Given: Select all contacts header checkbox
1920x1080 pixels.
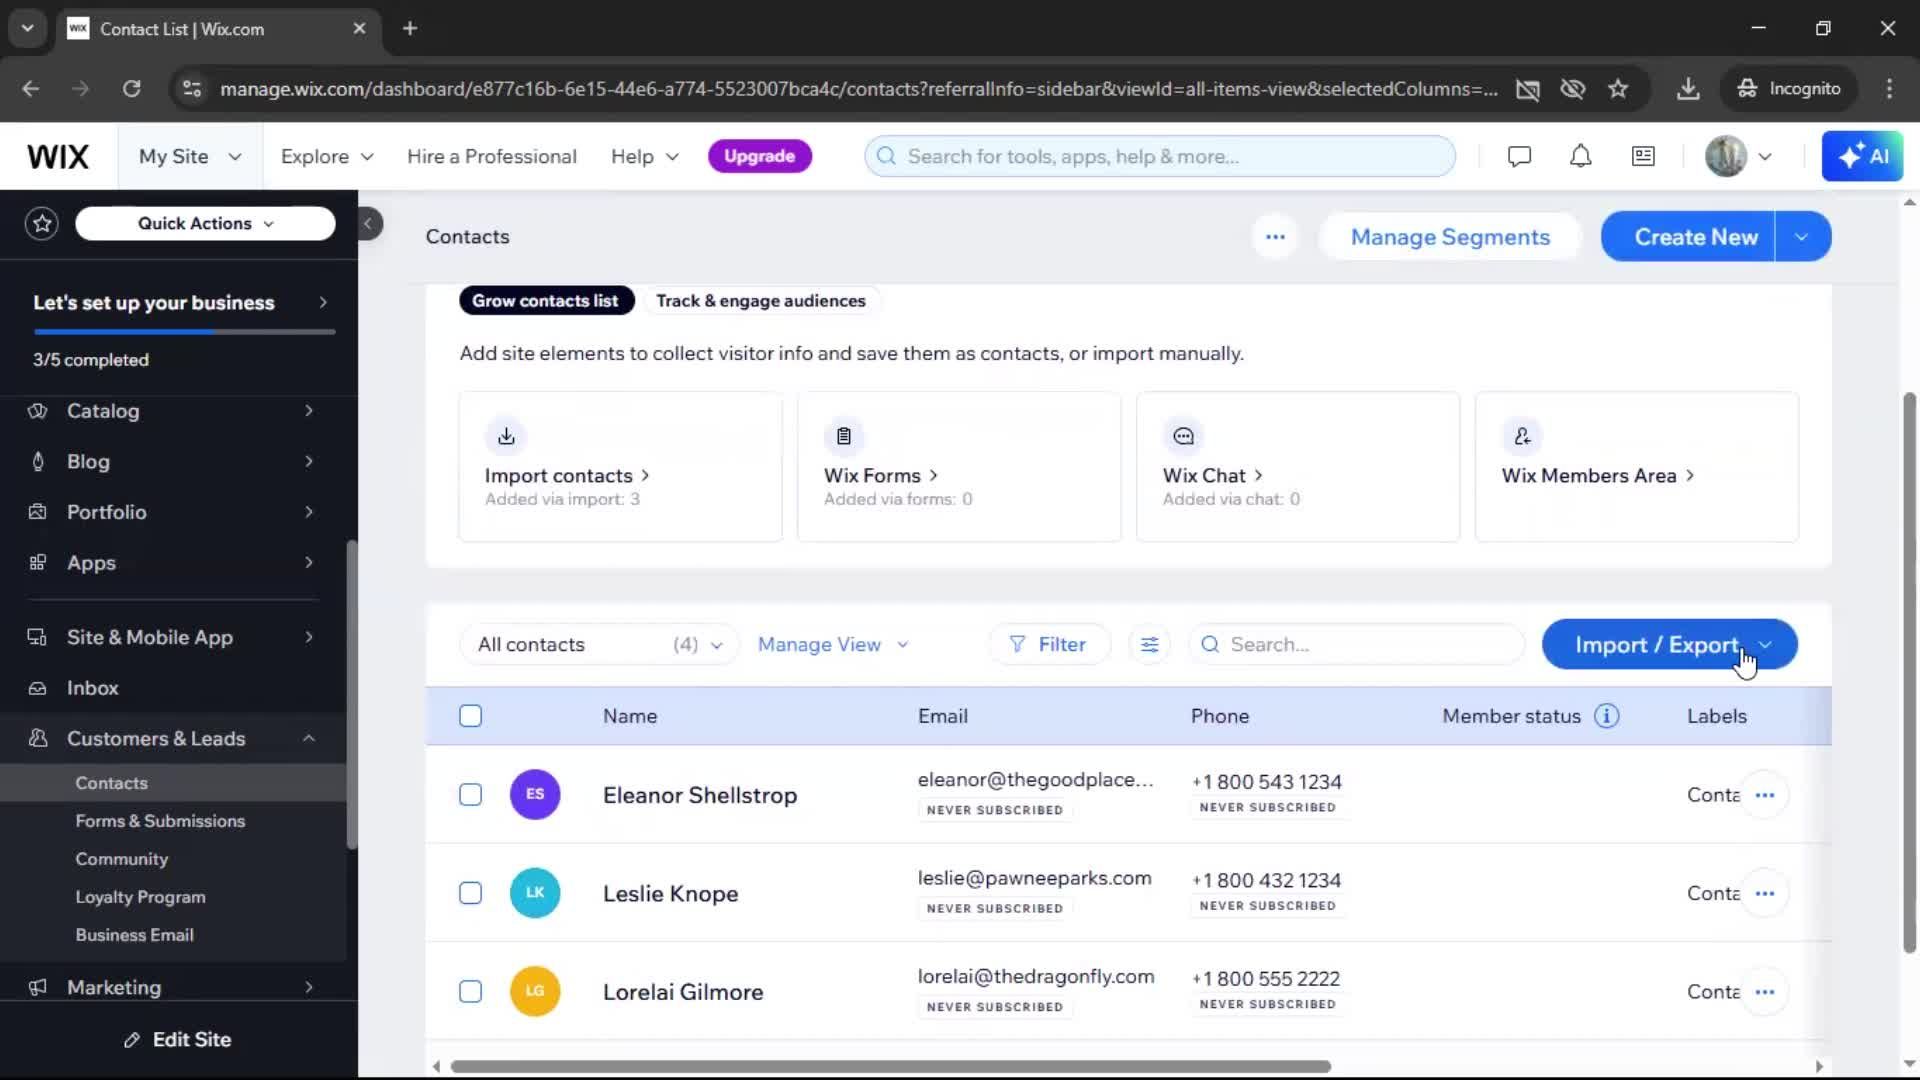Looking at the screenshot, I should [x=470, y=716].
